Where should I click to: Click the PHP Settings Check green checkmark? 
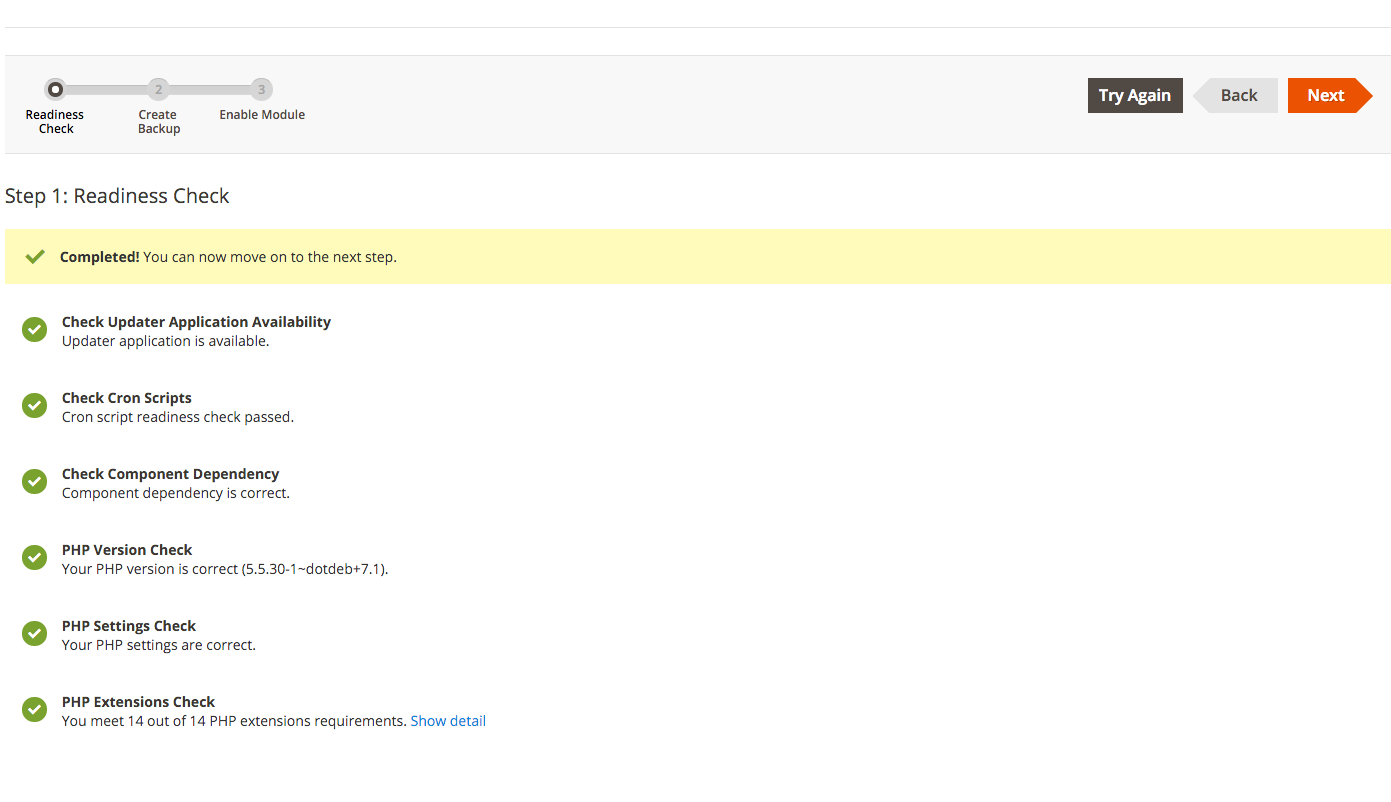pos(34,634)
